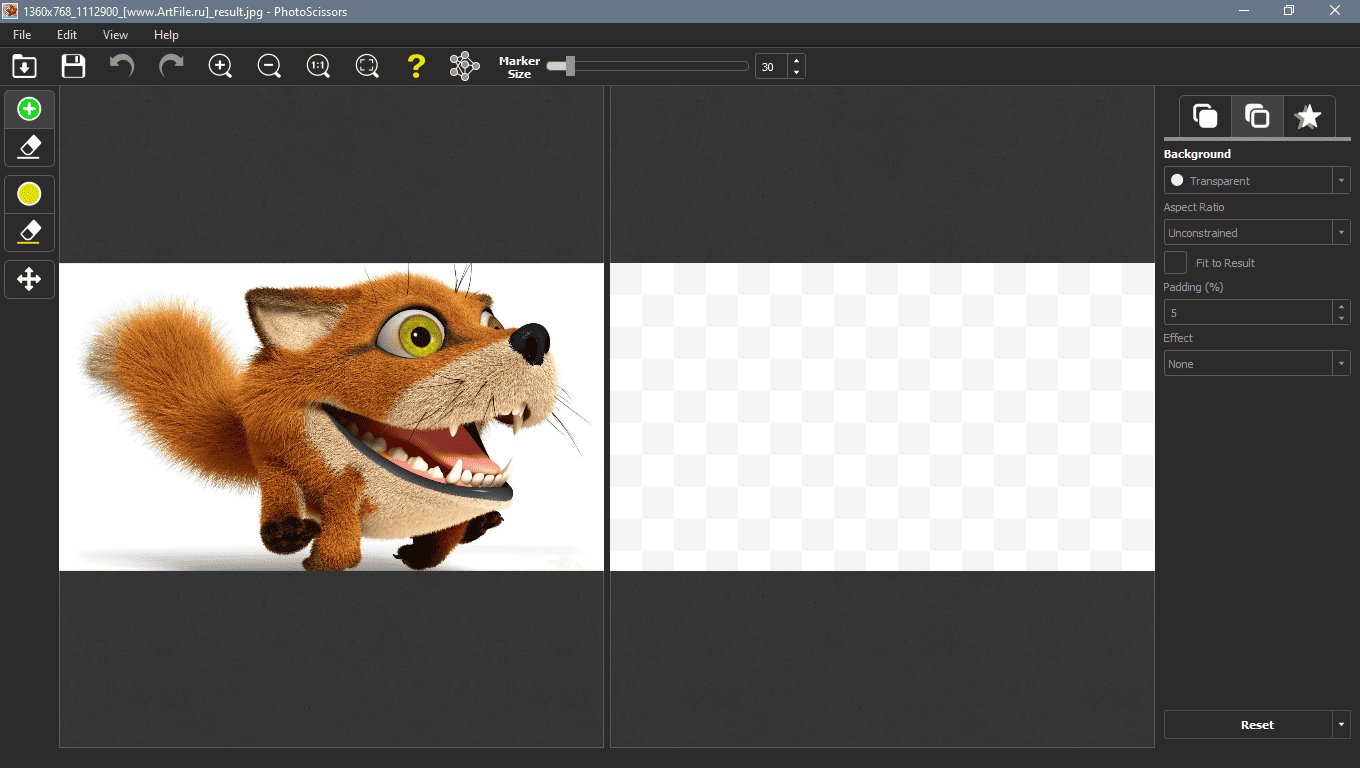Open the View menu
This screenshot has width=1360, height=768.
[115, 35]
